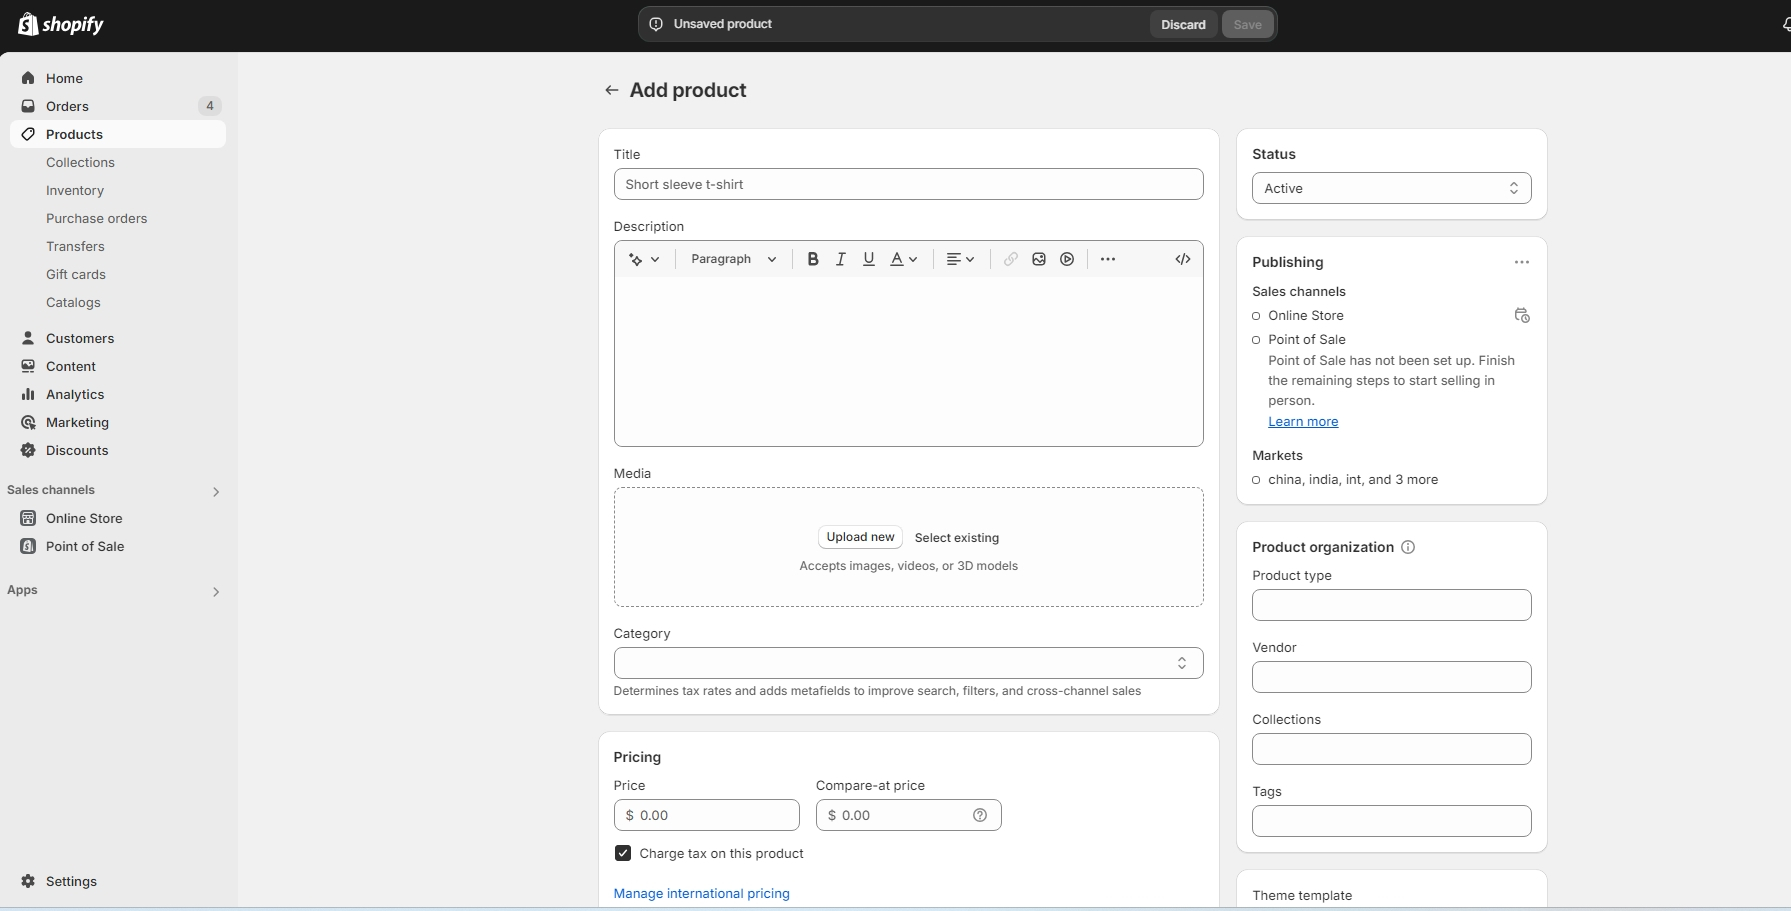Uncheck Charge tax on this product
The width and height of the screenshot is (1791, 911).
coord(623,853)
